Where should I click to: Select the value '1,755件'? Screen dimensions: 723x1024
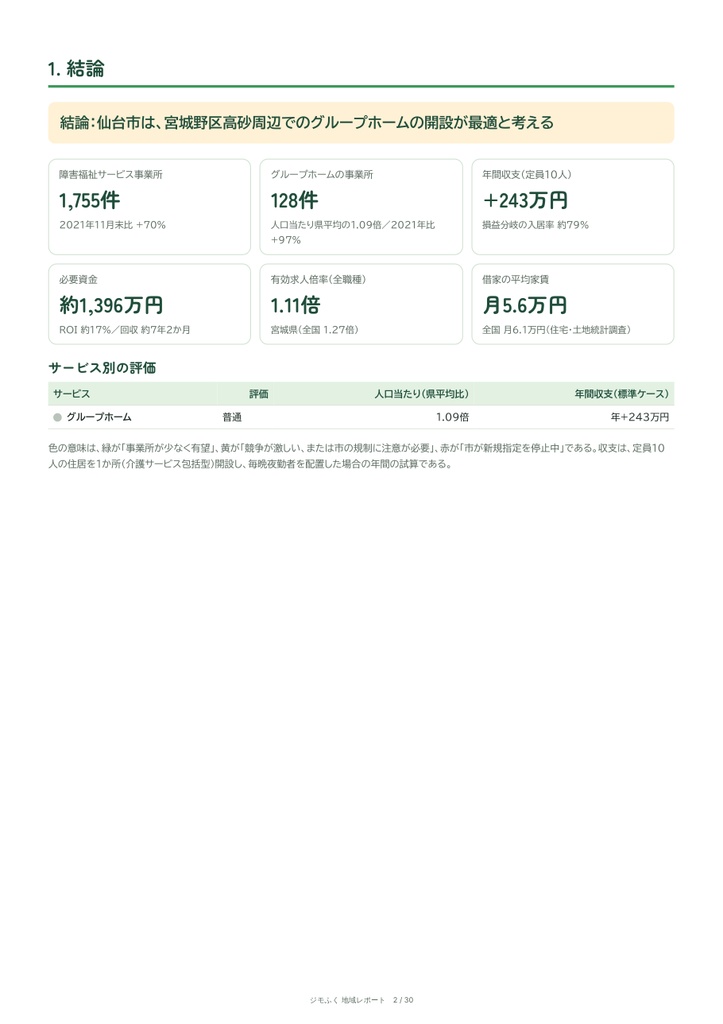pyautogui.click(x=89, y=200)
